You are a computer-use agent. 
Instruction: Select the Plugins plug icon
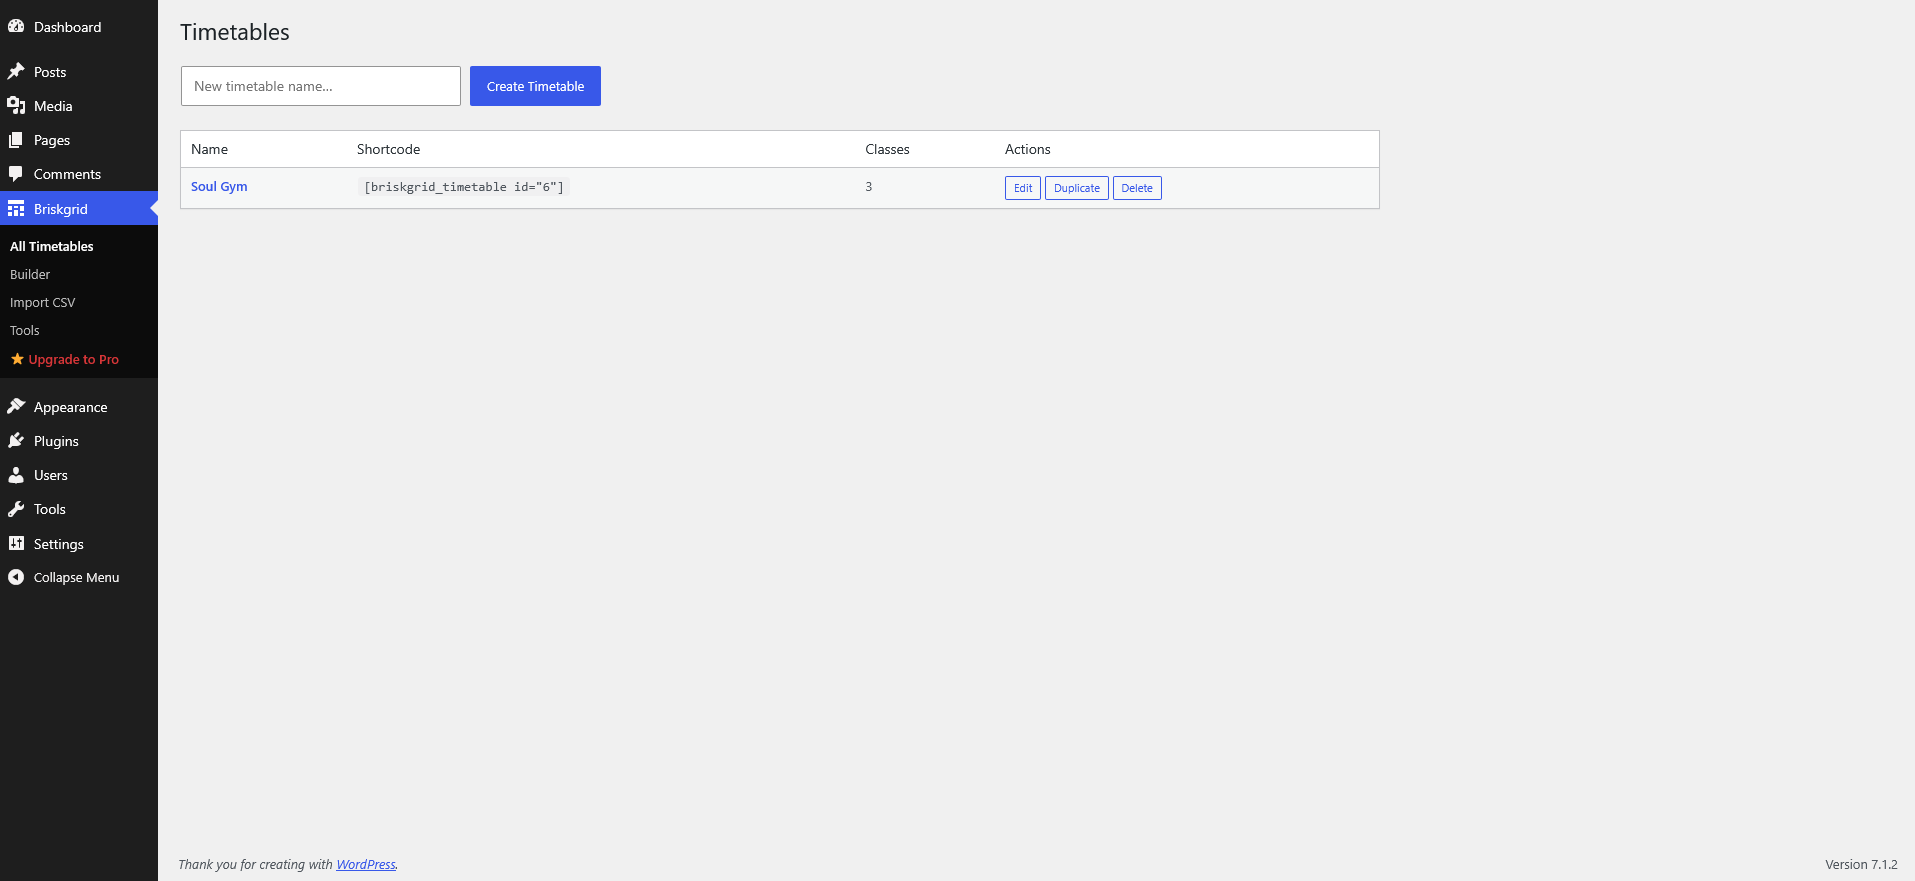point(16,441)
